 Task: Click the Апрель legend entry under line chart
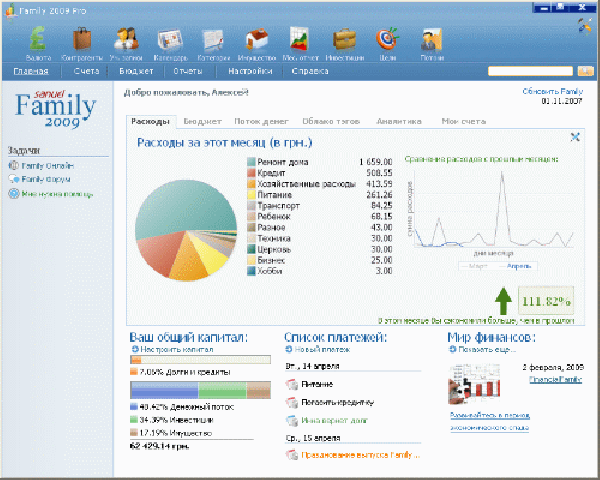pos(515,266)
